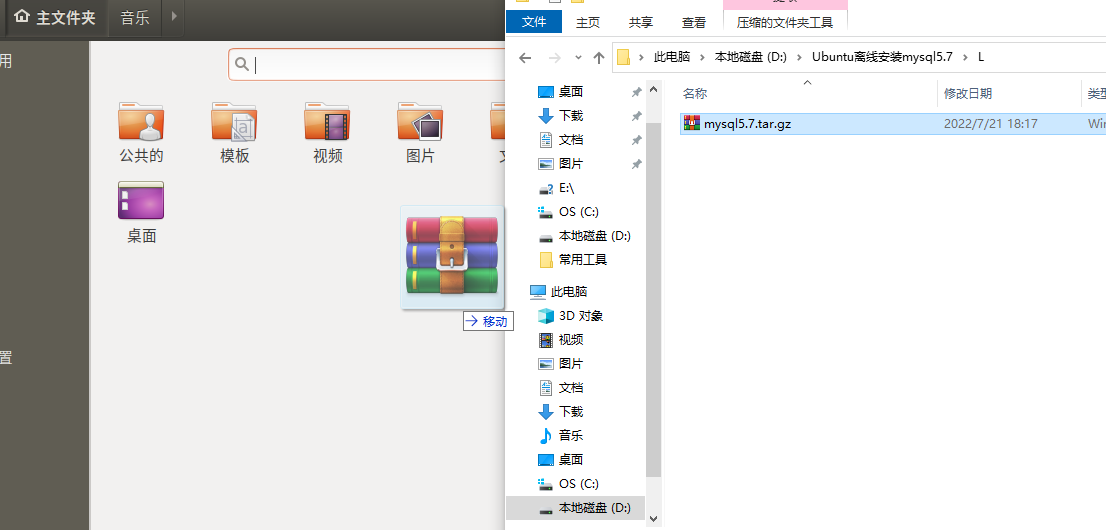Click the 音乐 path bar button

coord(135,18)
